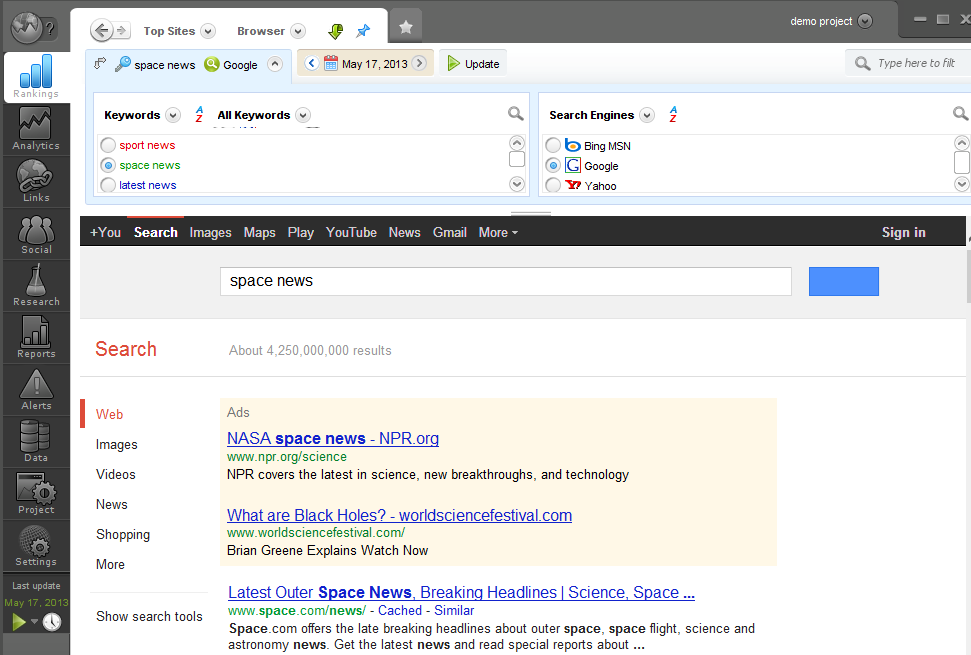This screenshot has width=971, height=655.
Task: Click the keywords list scrollbar thumb
Action: (x=517, y=159)
